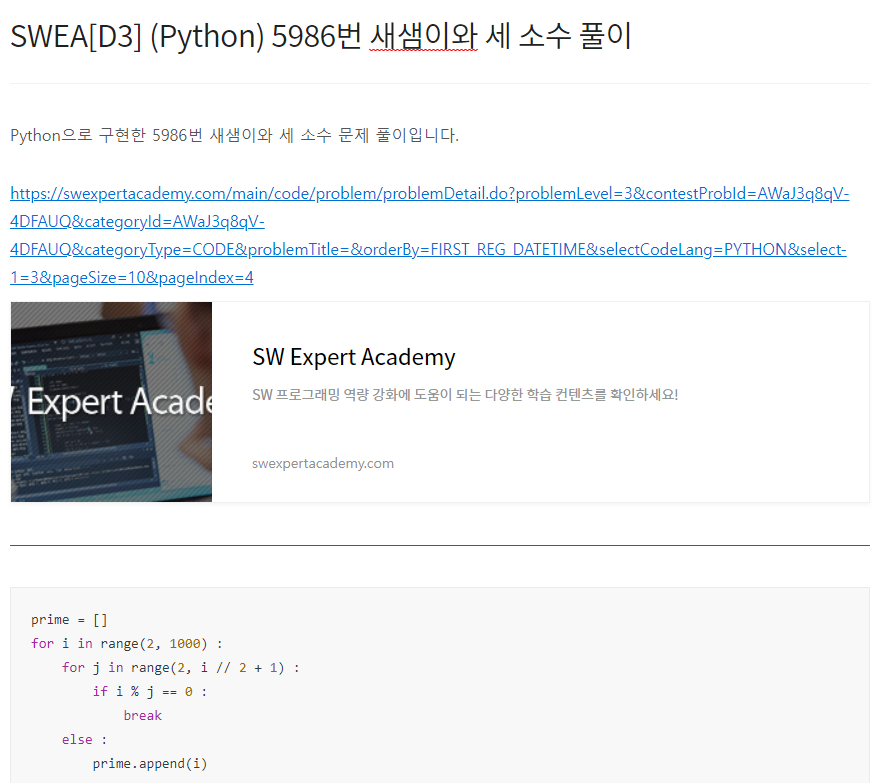Click the code line 'if i % j == 0 :'

click(x=150, y=692)
